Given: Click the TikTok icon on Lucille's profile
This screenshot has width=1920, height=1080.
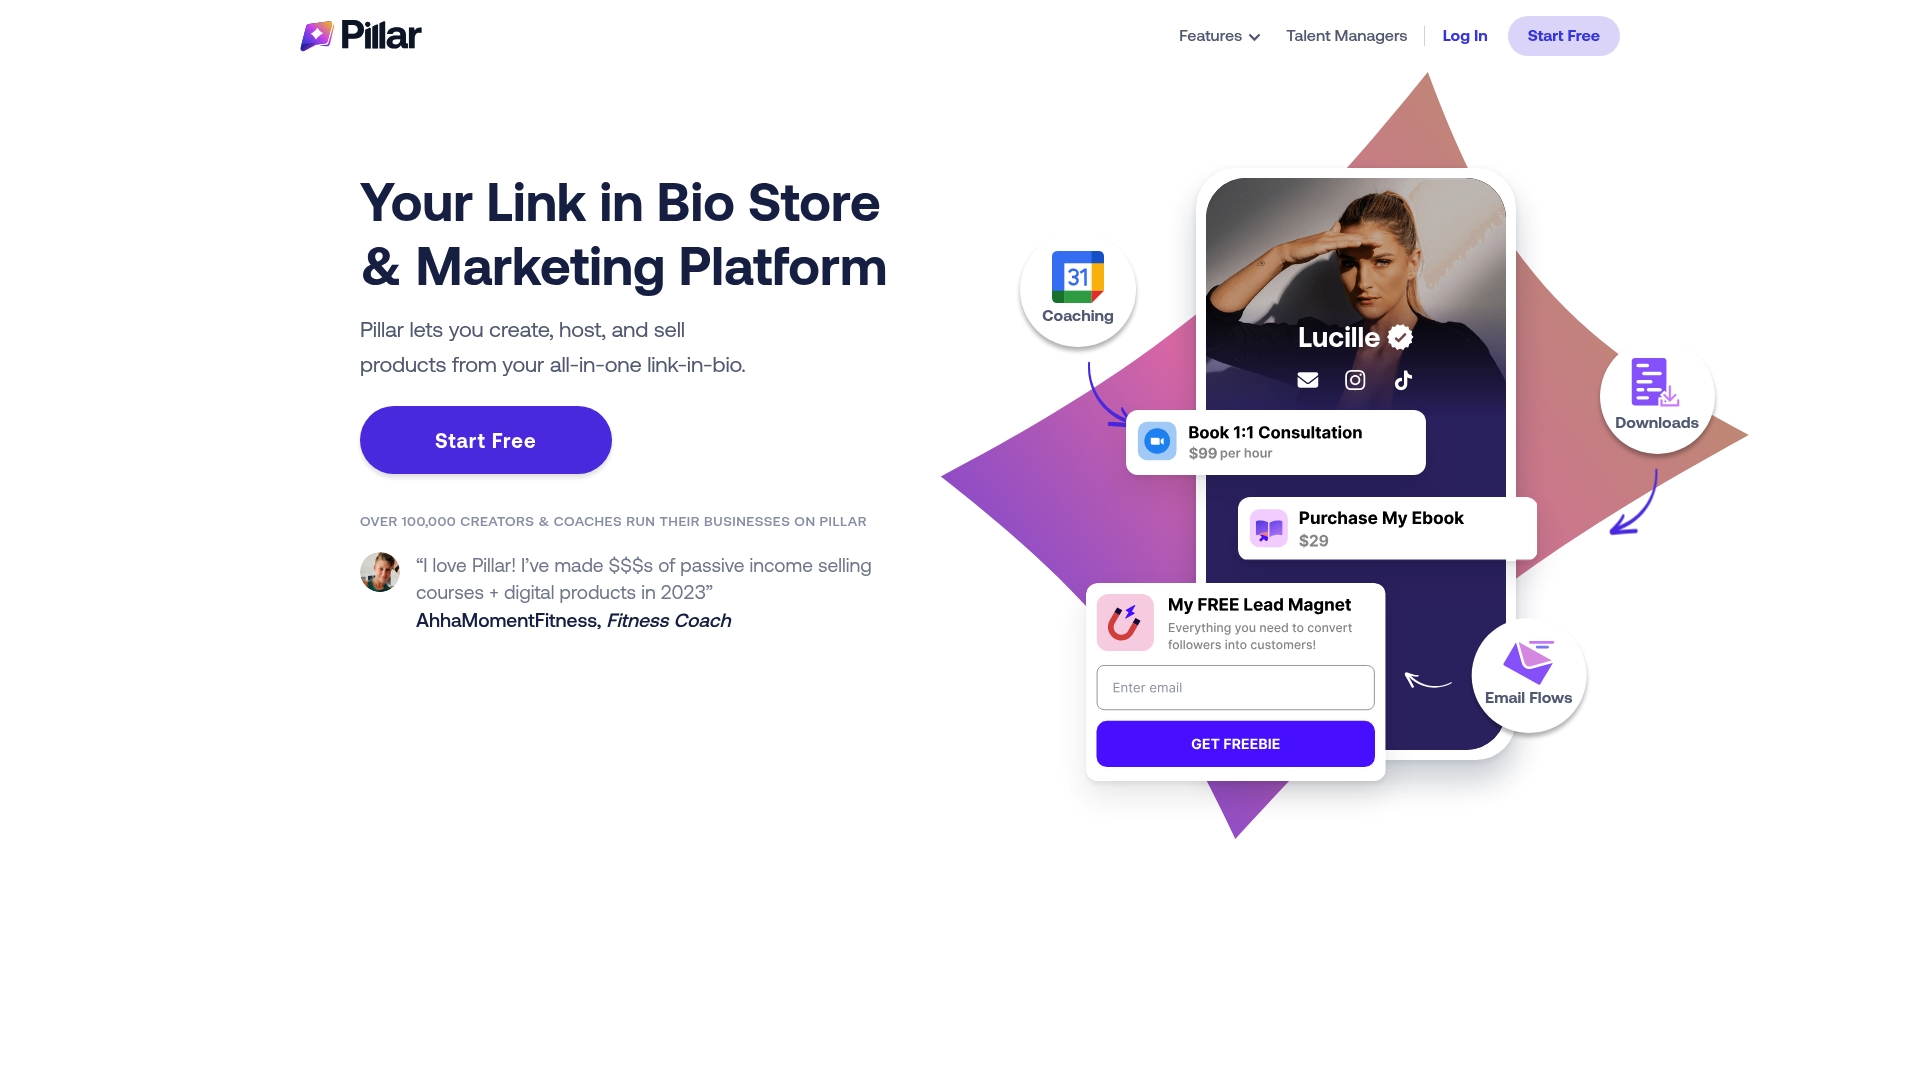Looking at the screenshot, I should coord(1403,380).
